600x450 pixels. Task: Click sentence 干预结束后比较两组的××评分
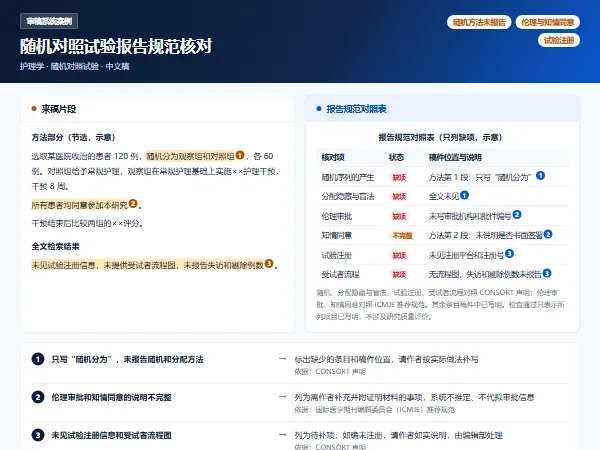pyautogui.click(x=87, y=223)
